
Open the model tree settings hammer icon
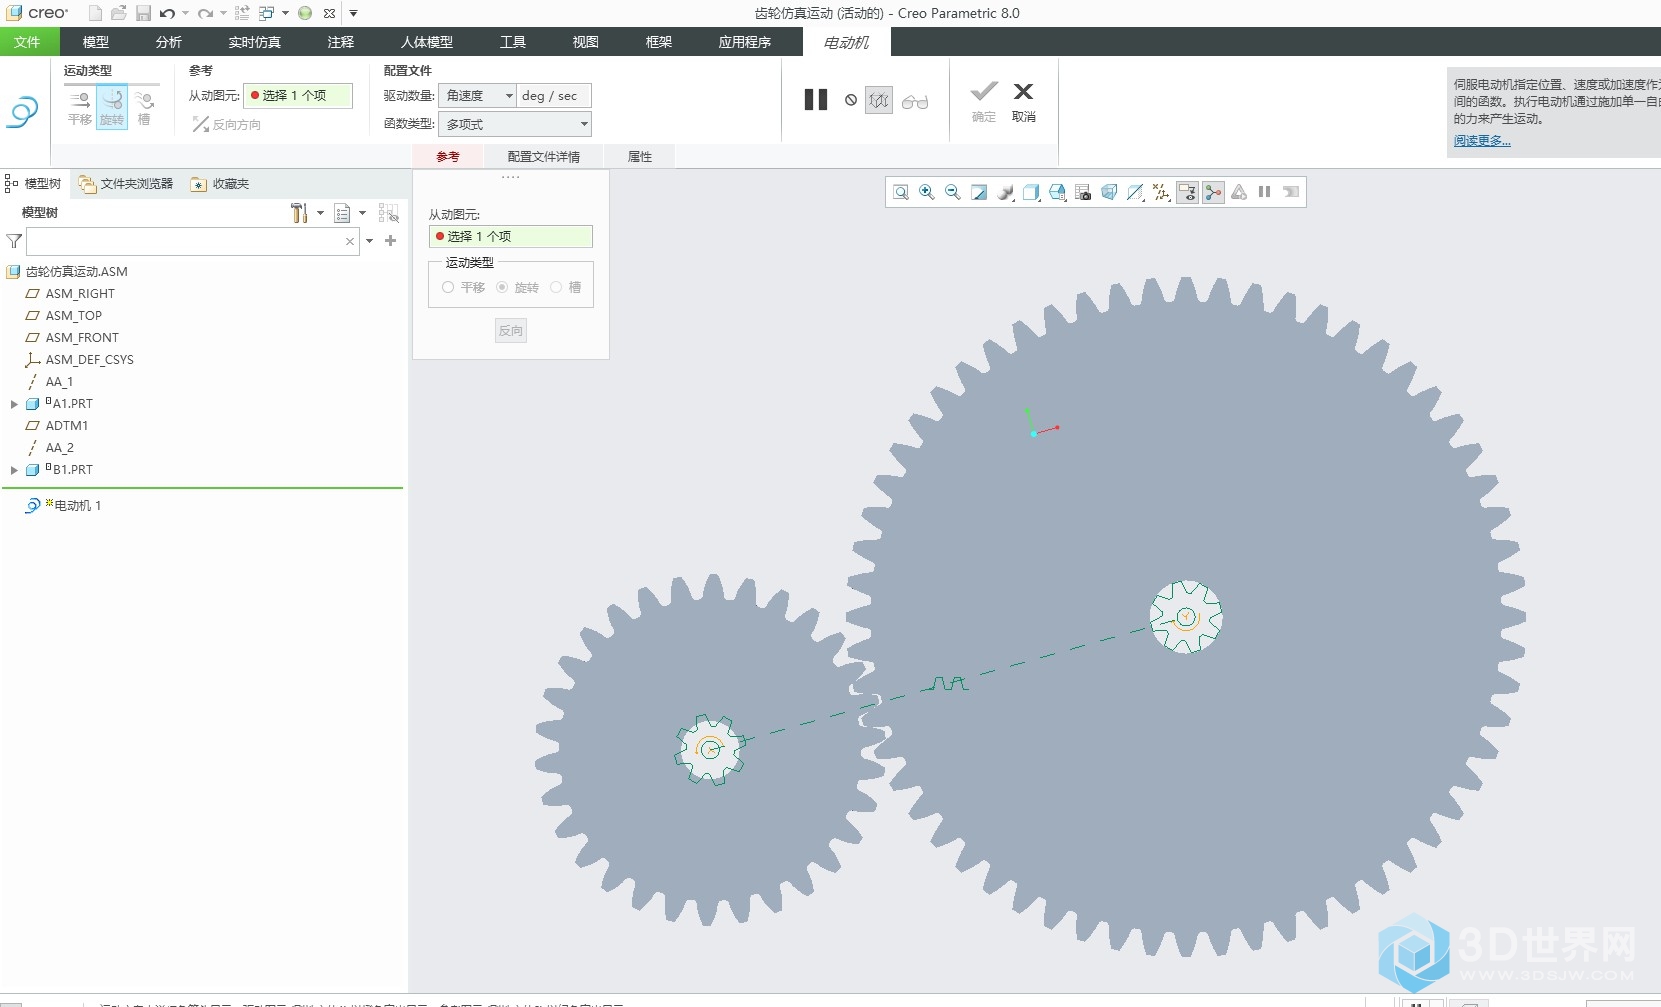pyautogui.click(x=299, y=213)
